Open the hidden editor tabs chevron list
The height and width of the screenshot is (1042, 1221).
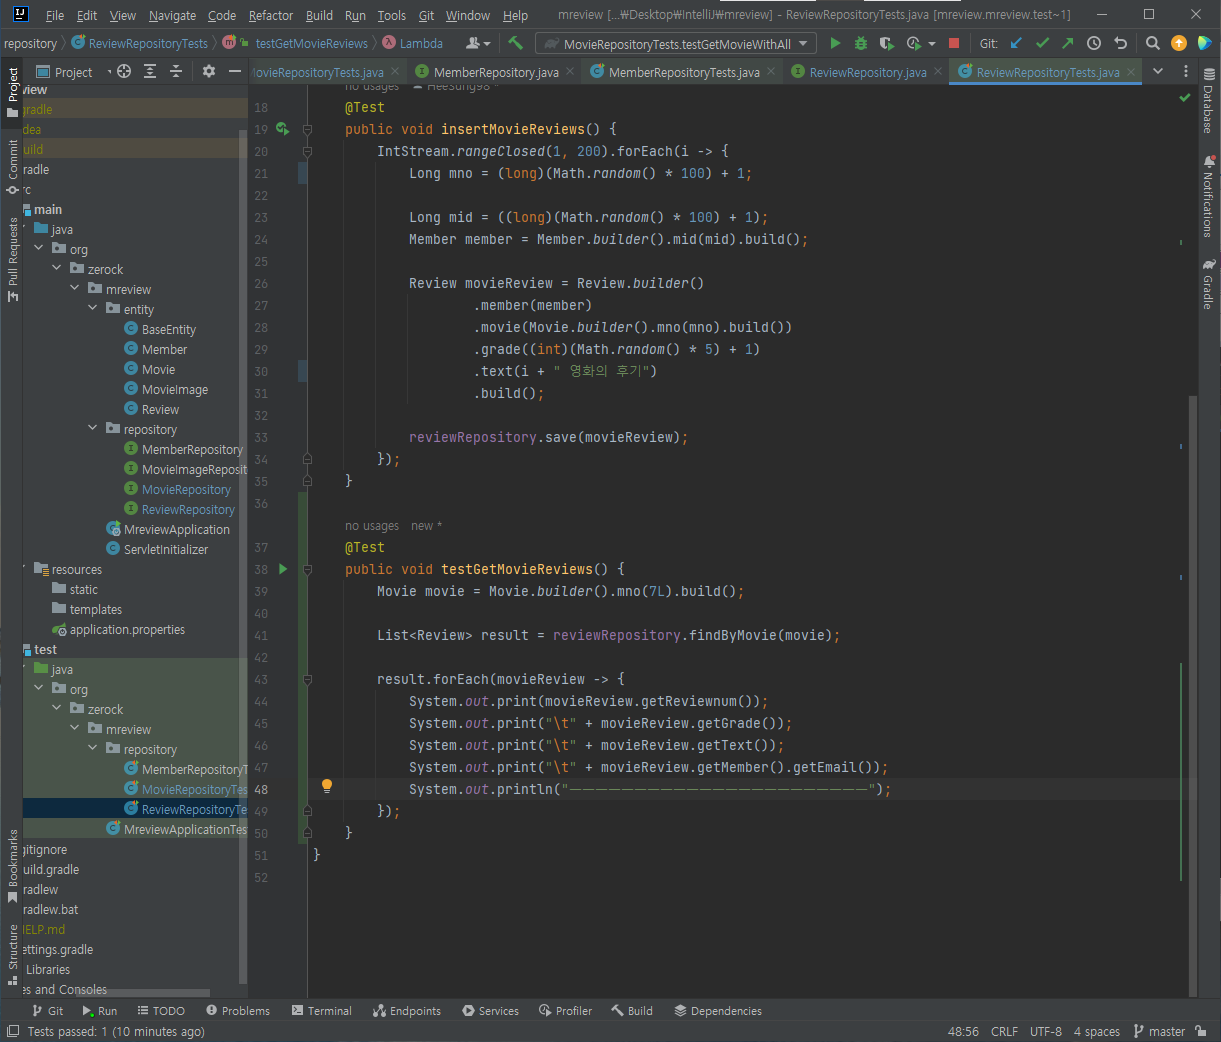(1158, 71)
